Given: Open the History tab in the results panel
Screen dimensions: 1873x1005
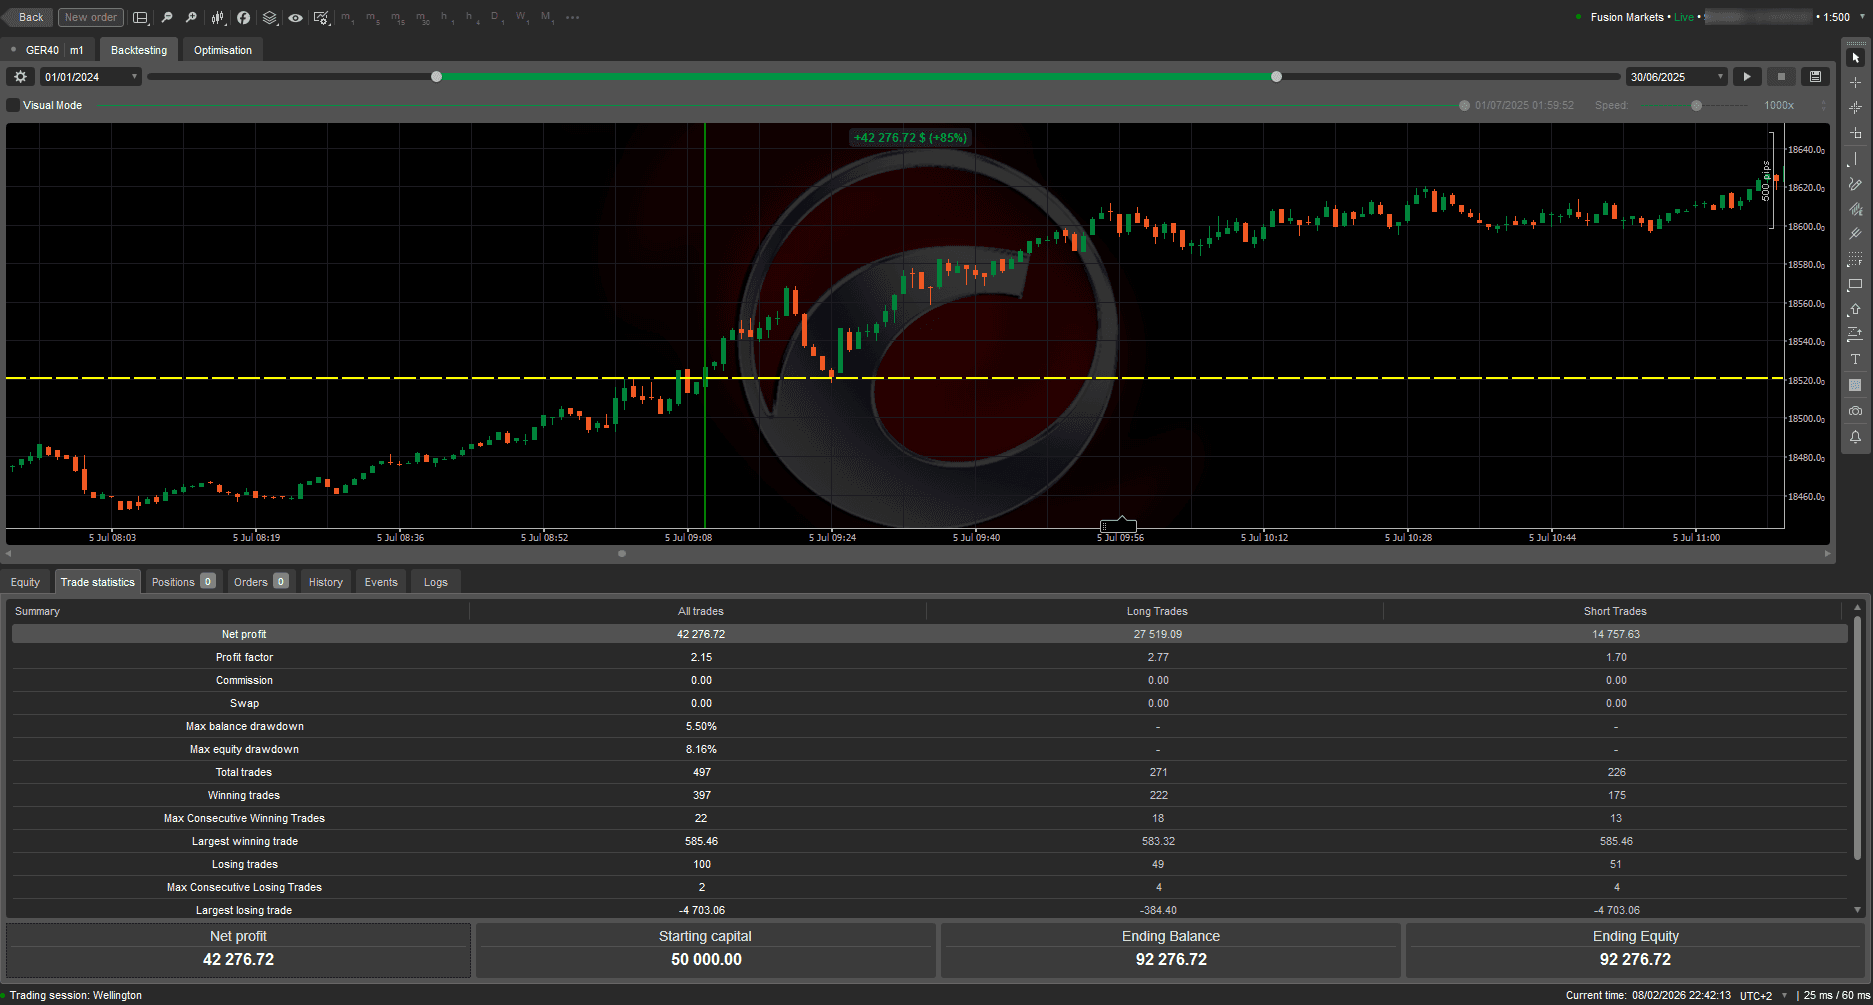Looking at the screenshot, I should 325,581.
